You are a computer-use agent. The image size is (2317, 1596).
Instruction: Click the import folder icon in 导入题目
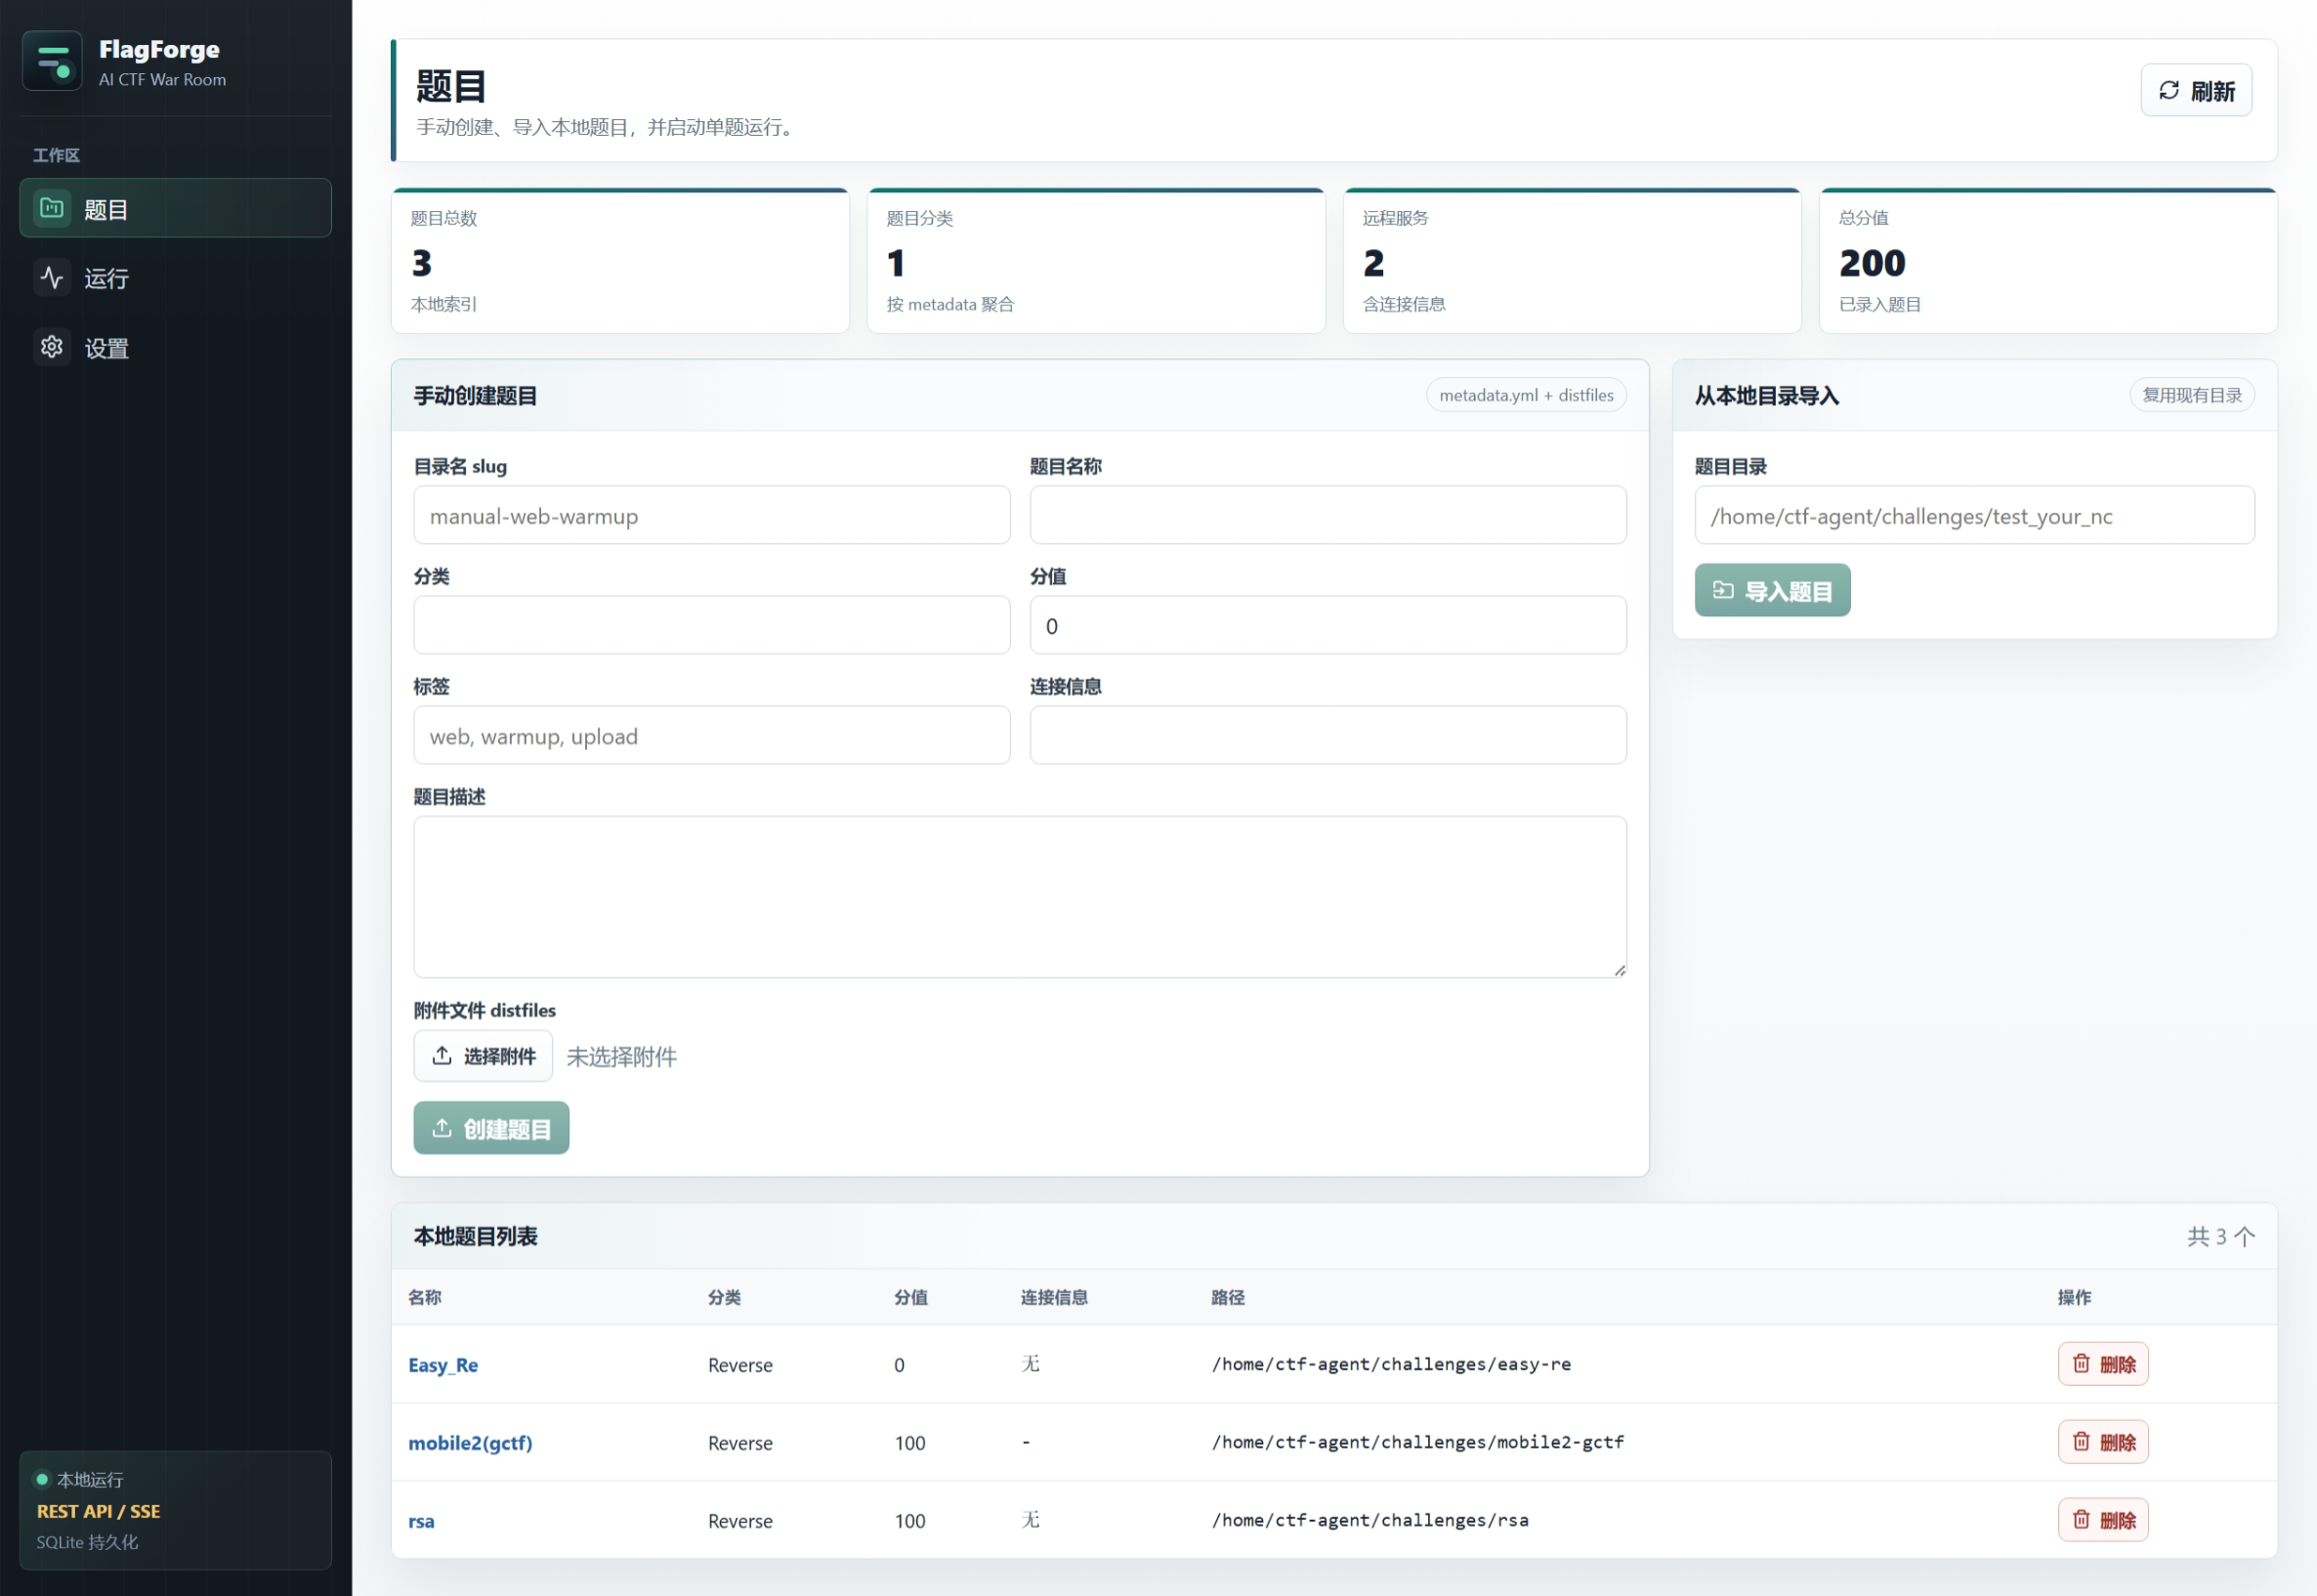coord(1723,590)
